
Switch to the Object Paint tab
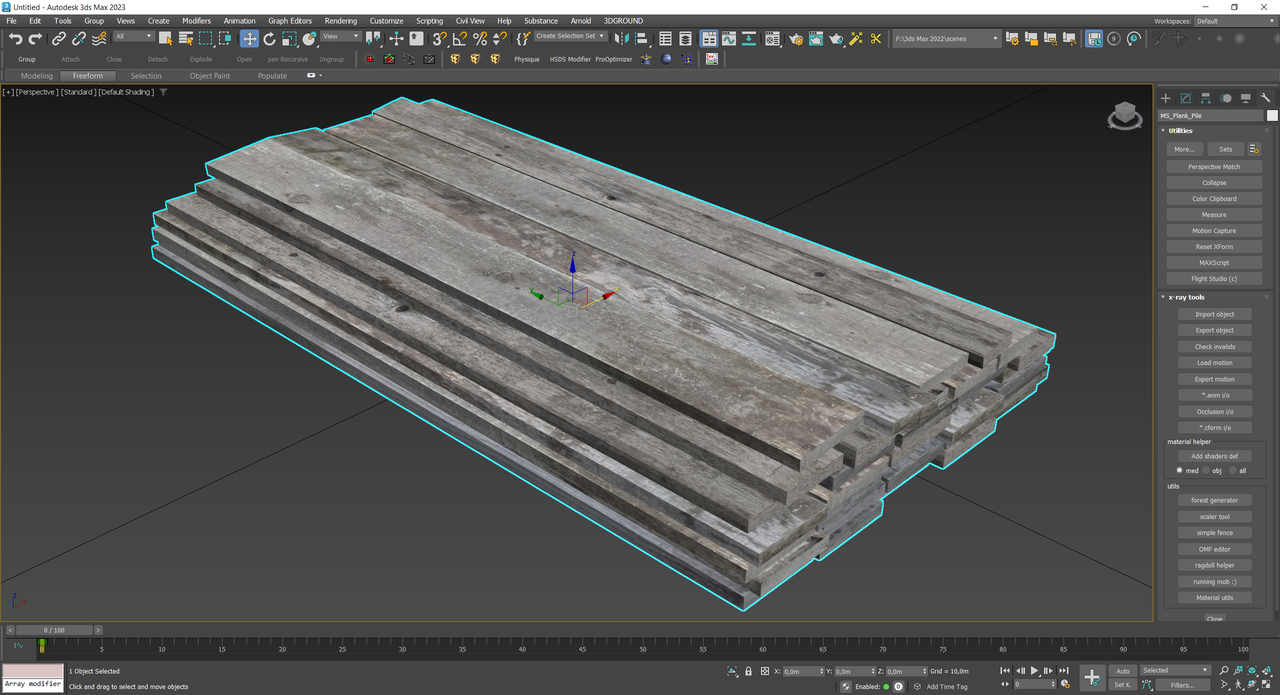tap(209, 76)
